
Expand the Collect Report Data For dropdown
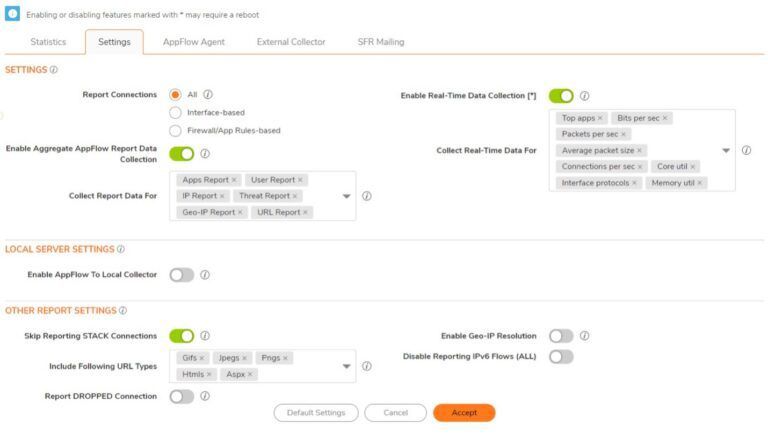click(346, 196)
